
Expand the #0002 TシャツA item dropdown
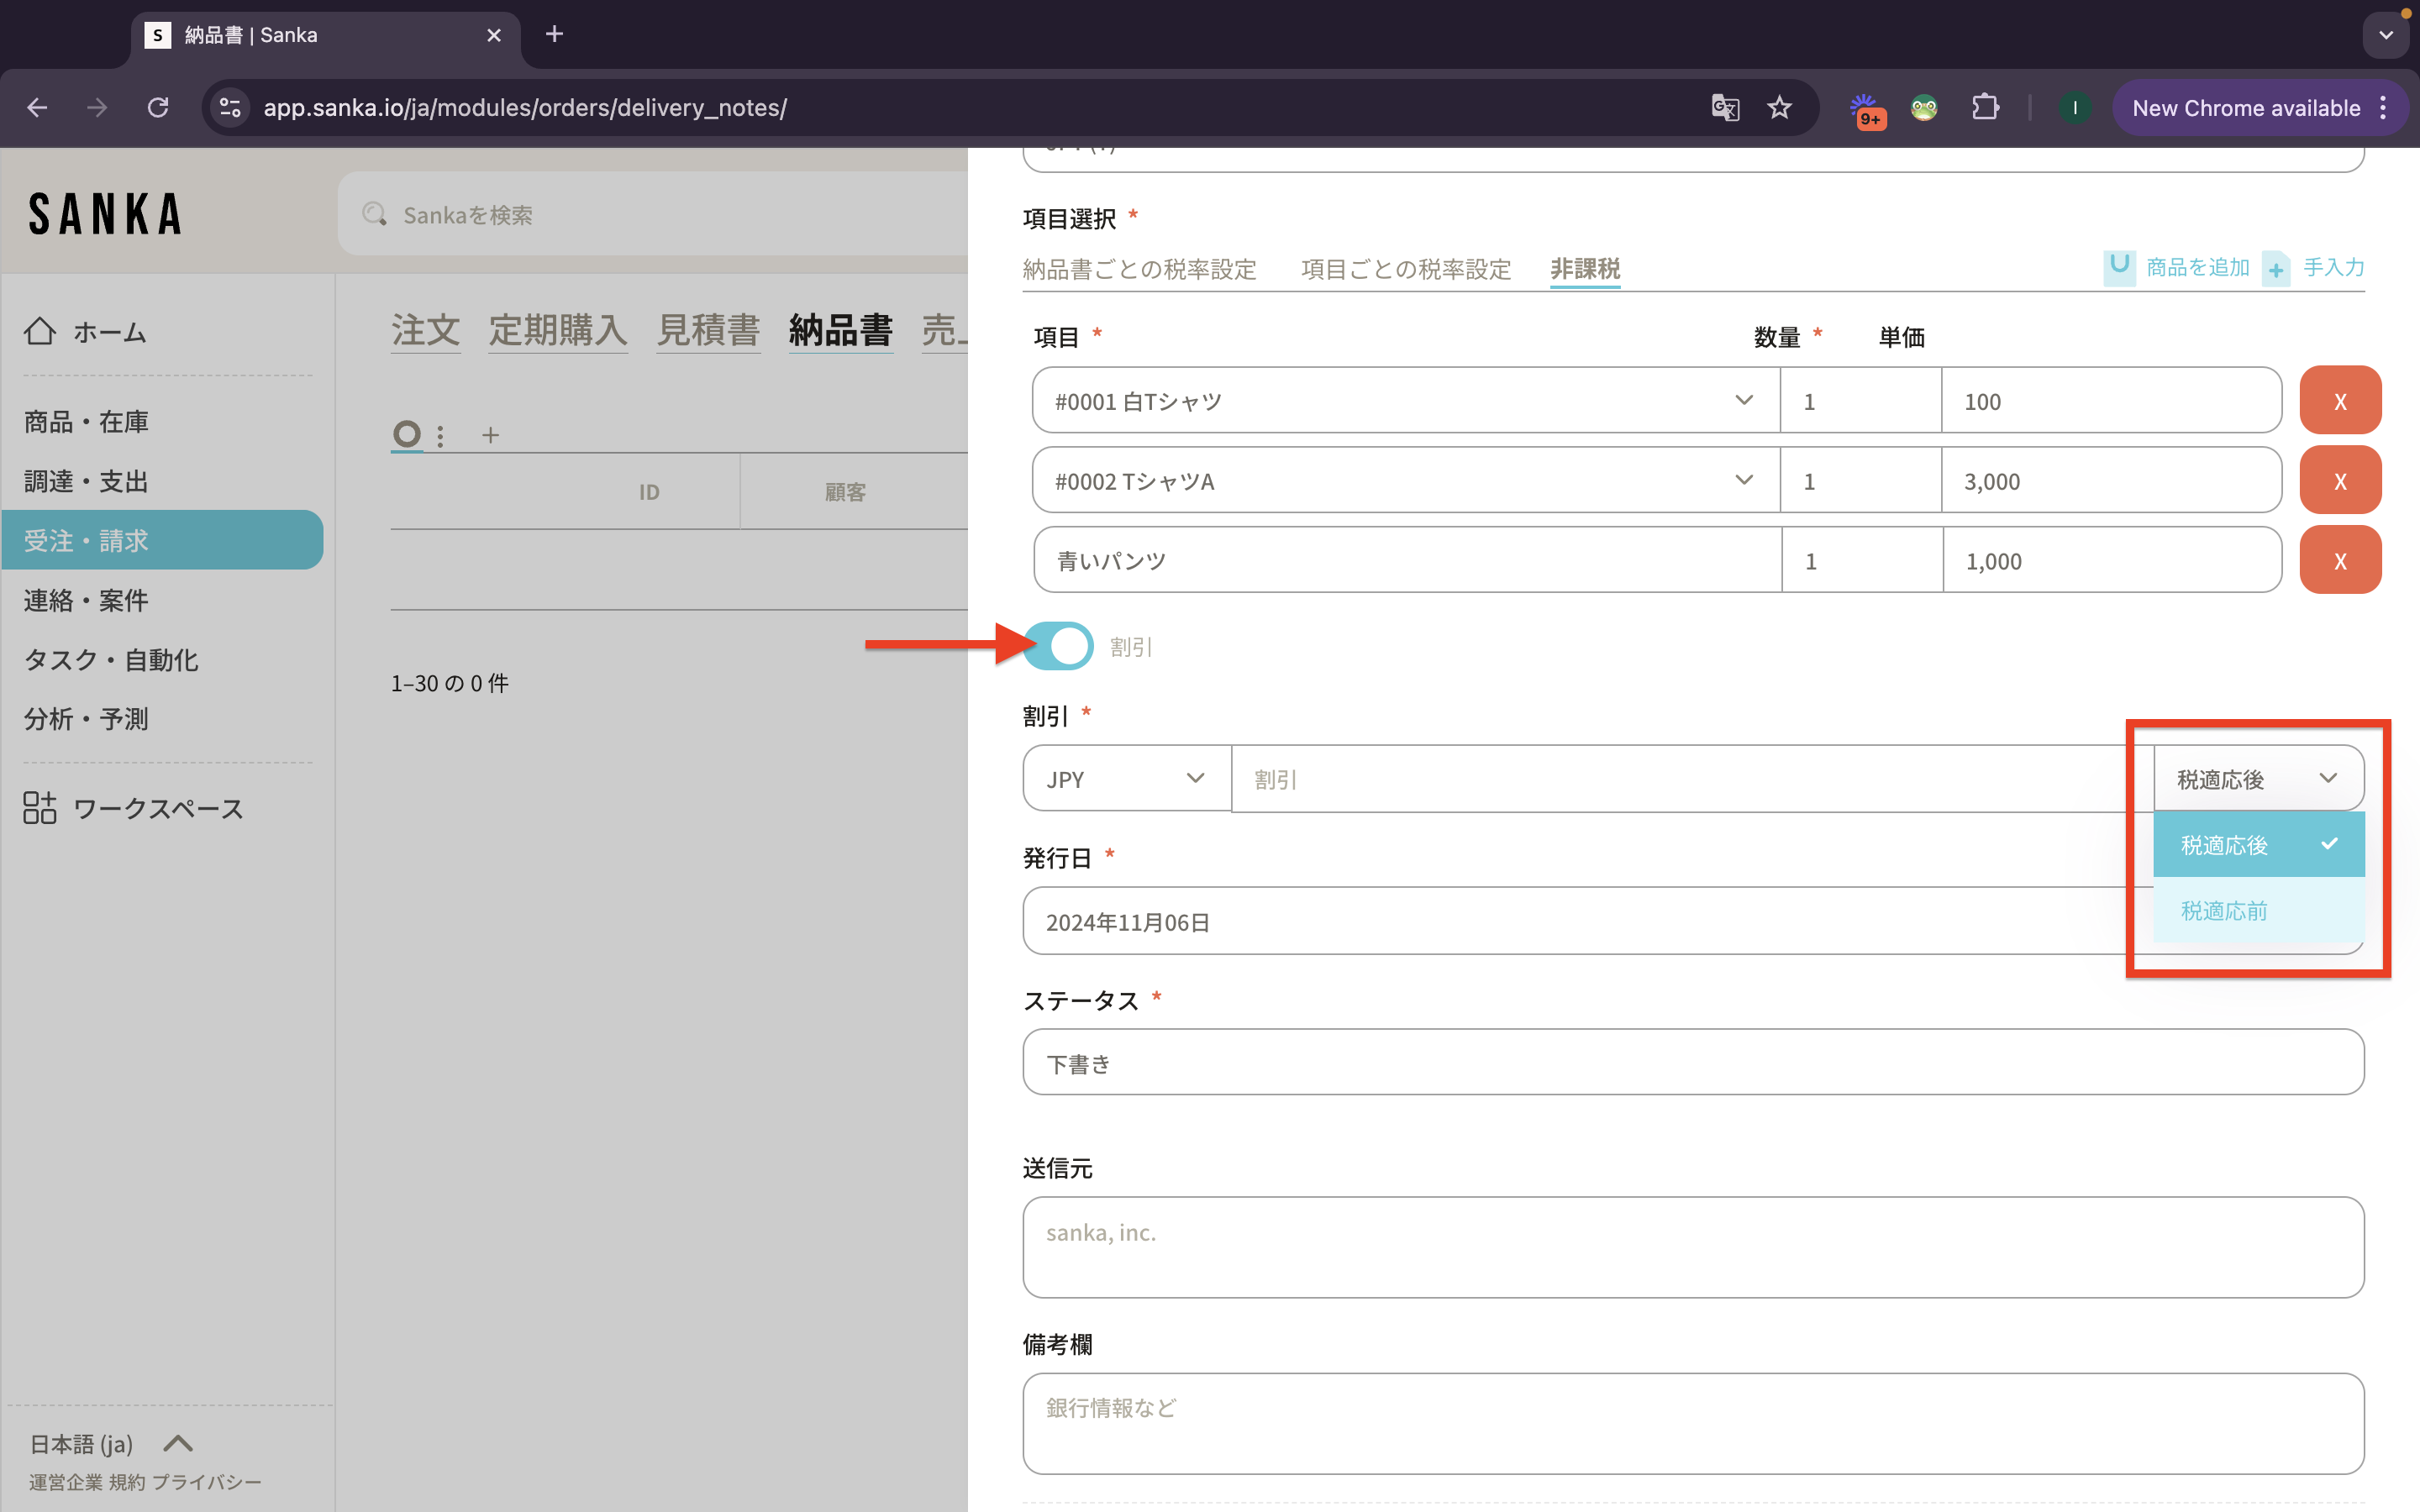[x=1743, y=481]
